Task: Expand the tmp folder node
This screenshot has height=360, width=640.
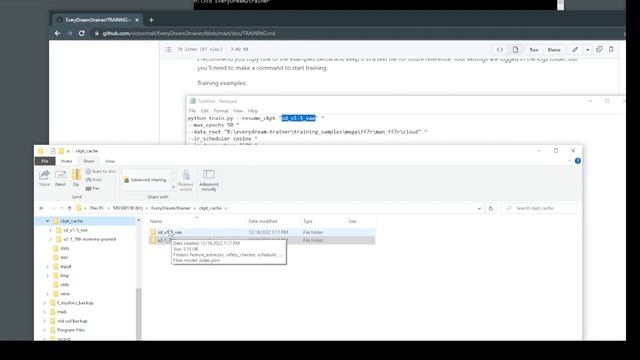Action: tap(47, 276)
